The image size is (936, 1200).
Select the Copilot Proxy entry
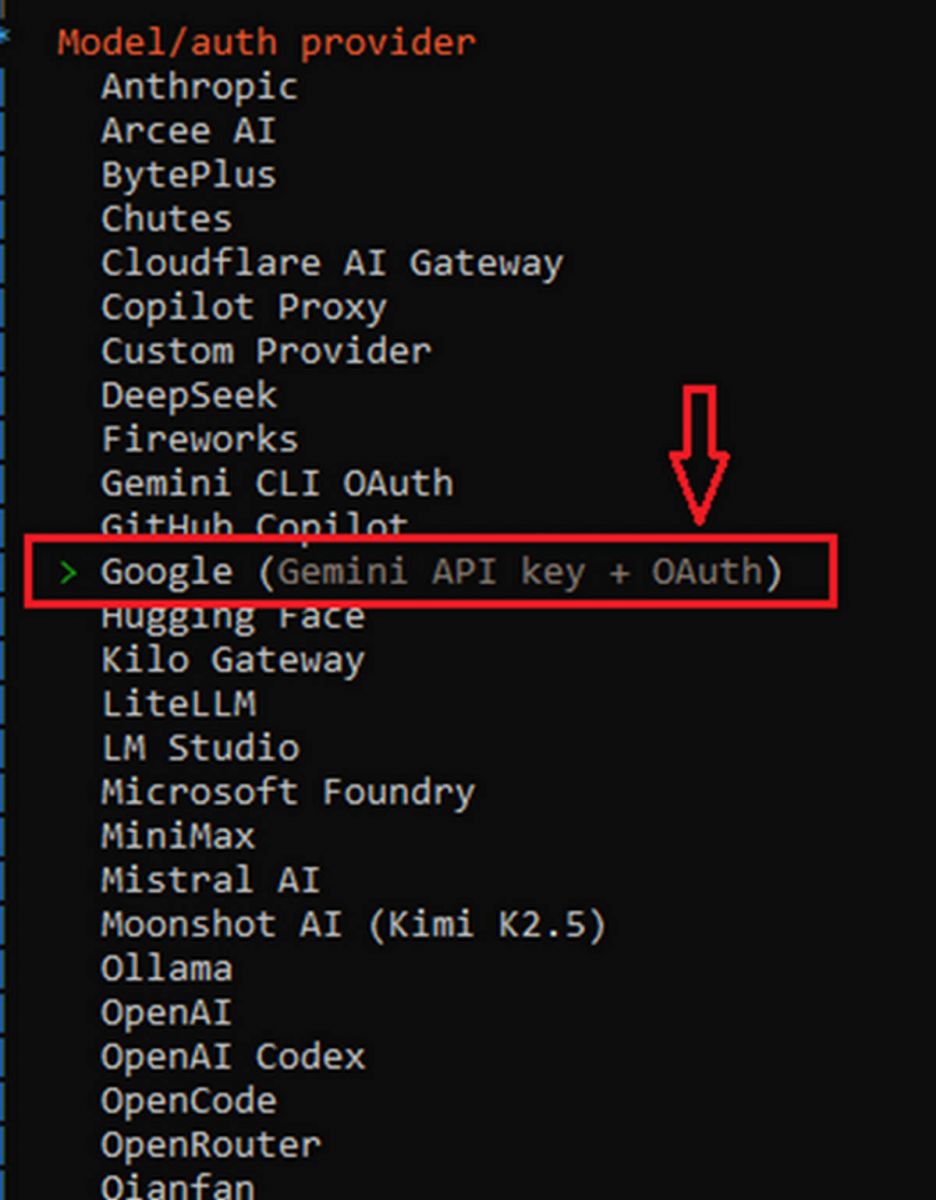tap(243, 307)
